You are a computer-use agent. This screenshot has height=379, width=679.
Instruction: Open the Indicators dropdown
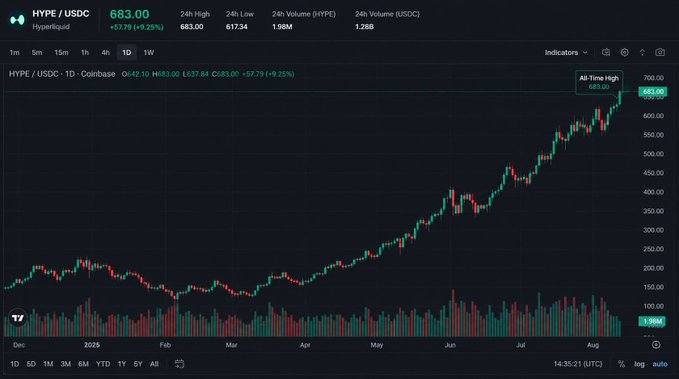tap(566, 52)
